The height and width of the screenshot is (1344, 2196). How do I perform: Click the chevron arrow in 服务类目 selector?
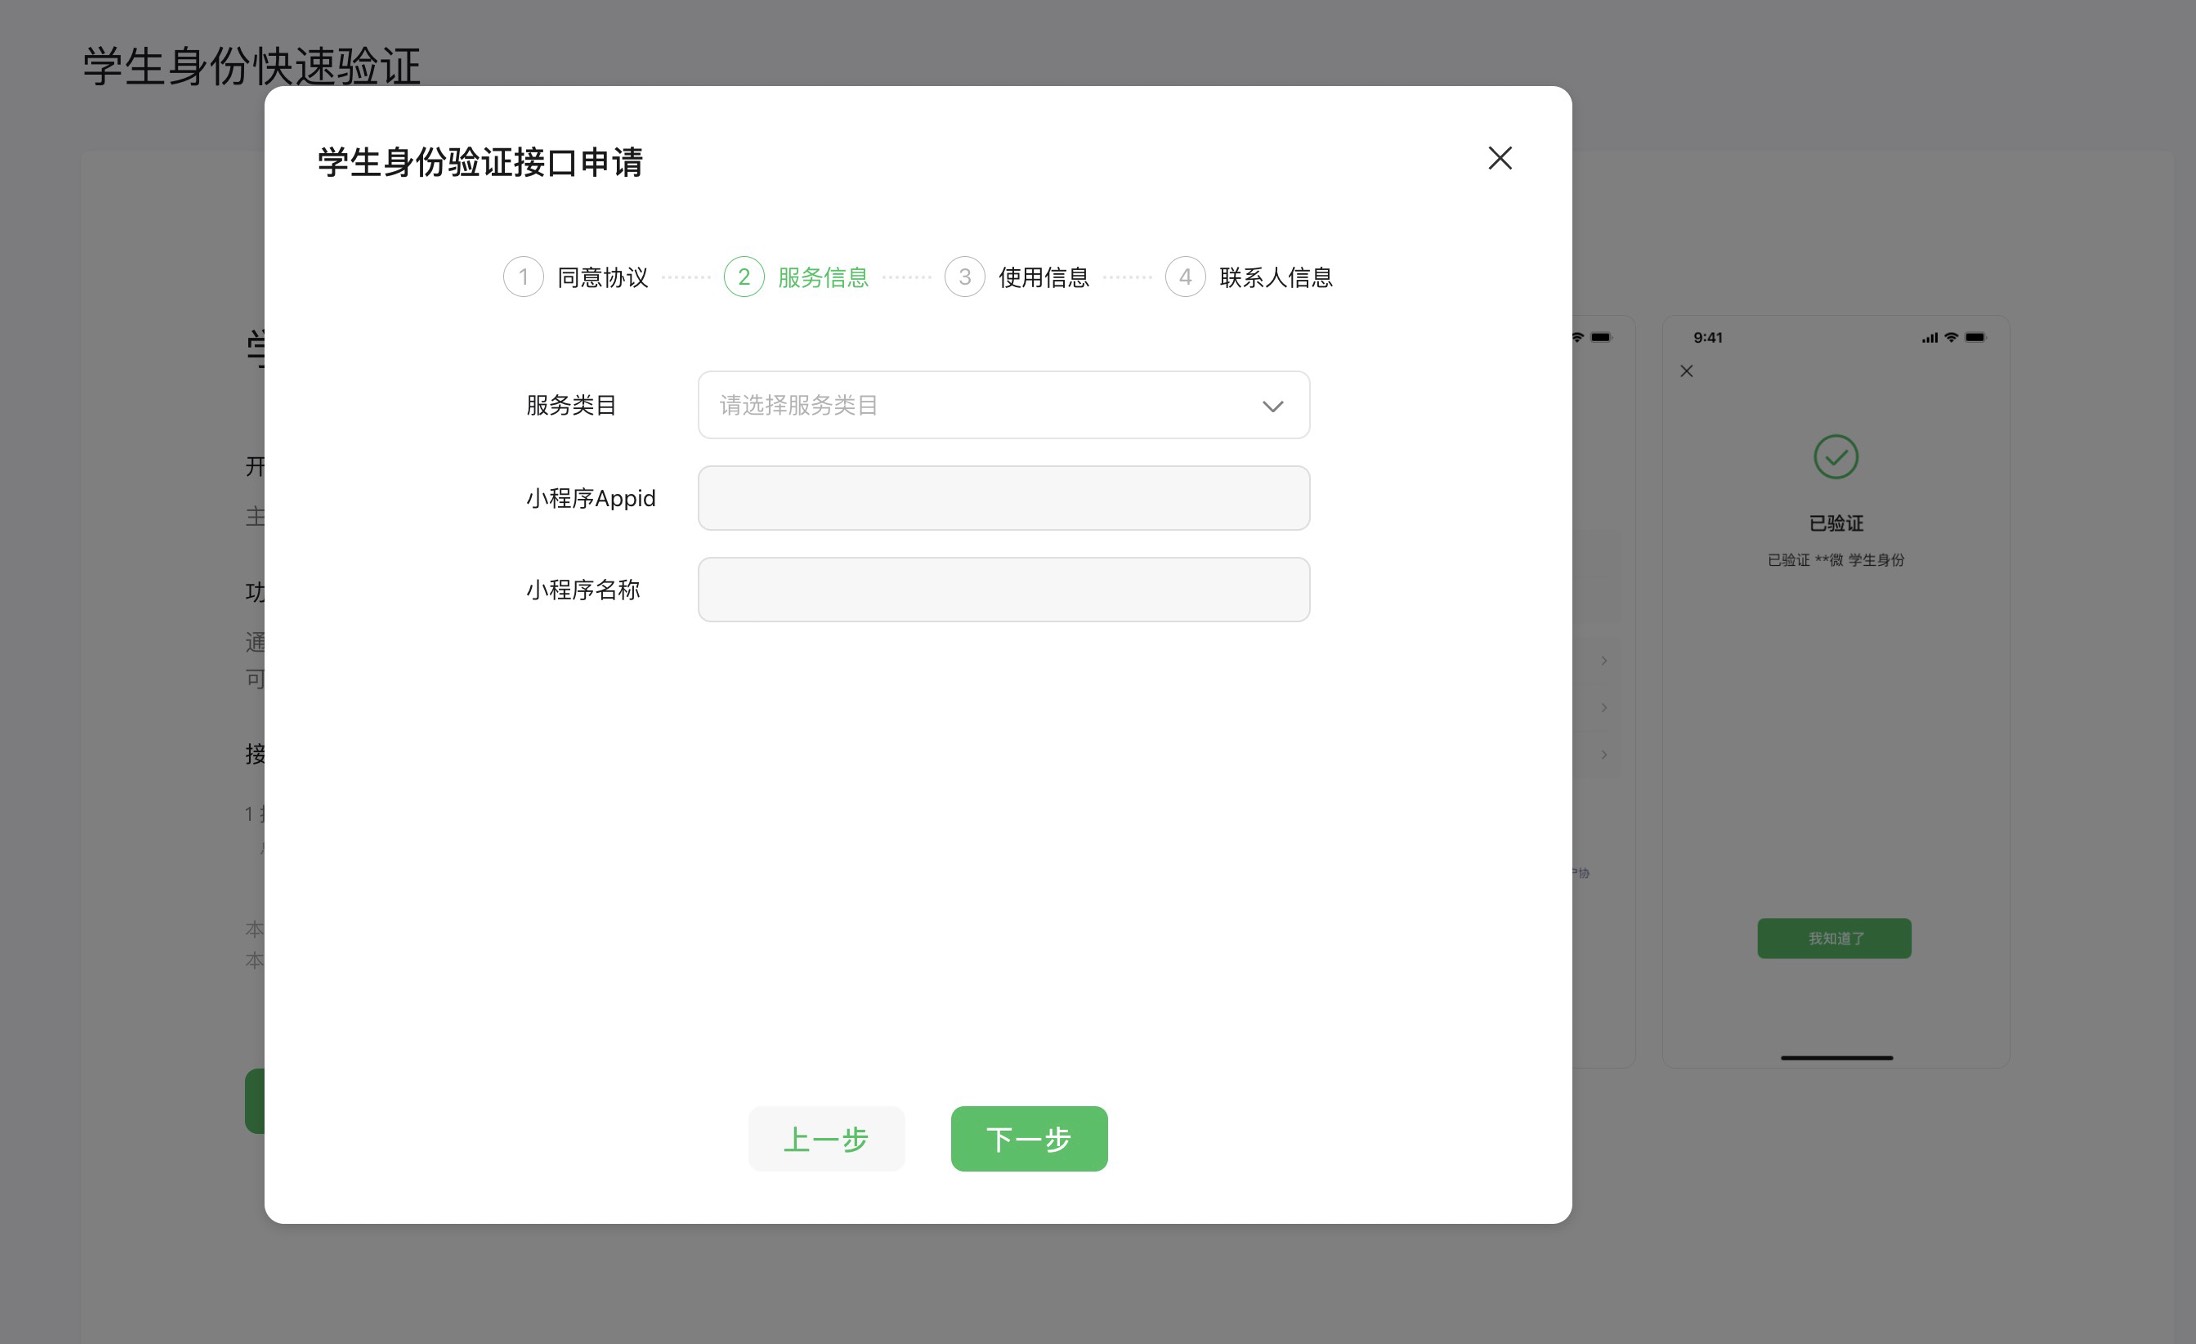(x=1272, y=406)
